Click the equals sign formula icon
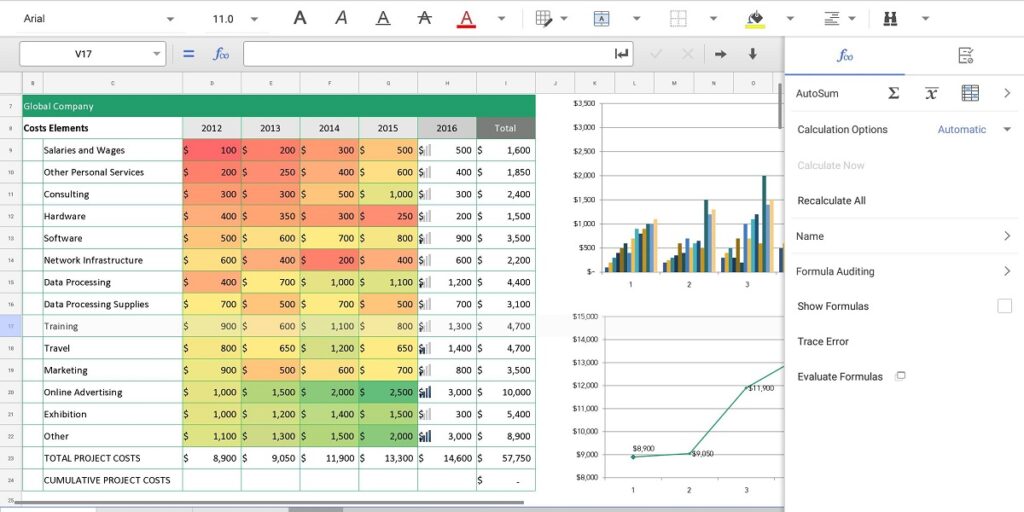 pos(188,54)
